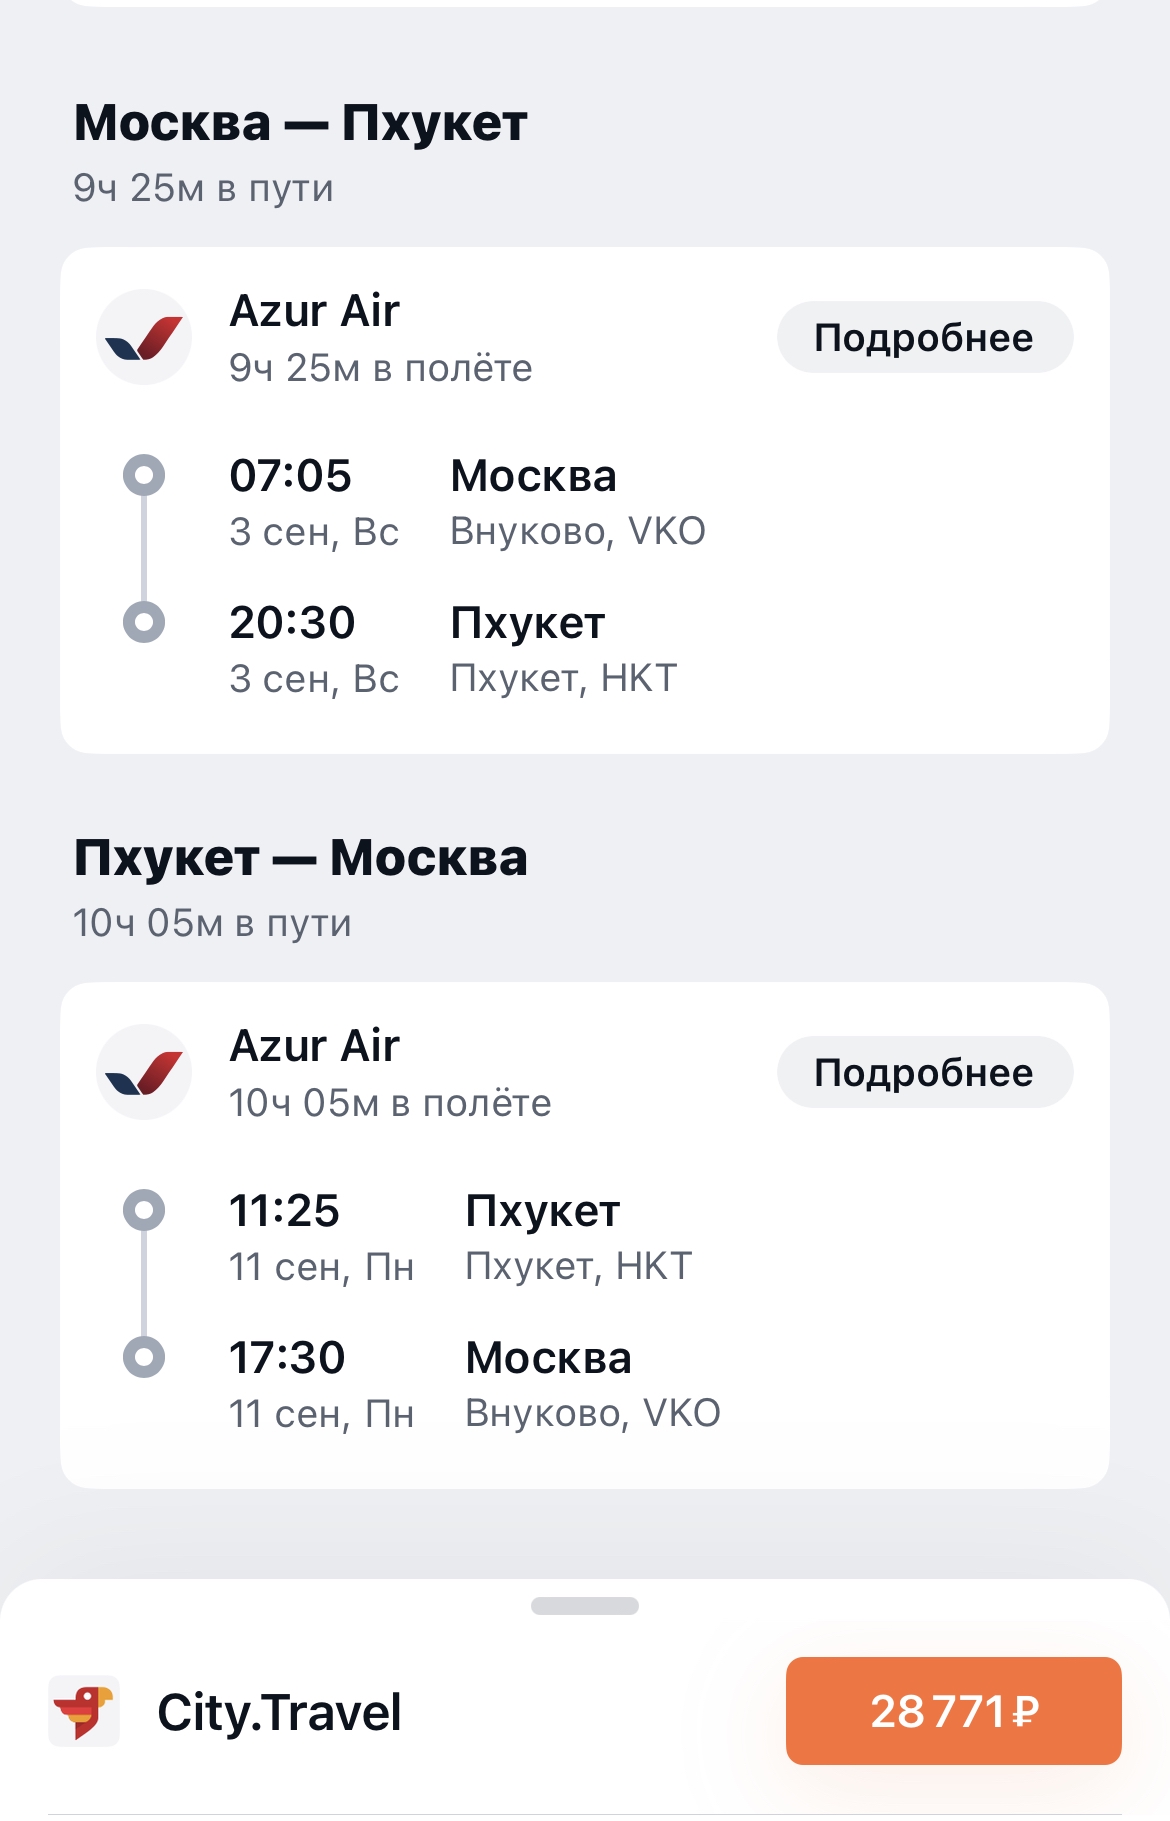Tap the City.Travel bird logo icon
The height and width of the screenshot is (1821, 1170).
click(x=84, y=1711)
